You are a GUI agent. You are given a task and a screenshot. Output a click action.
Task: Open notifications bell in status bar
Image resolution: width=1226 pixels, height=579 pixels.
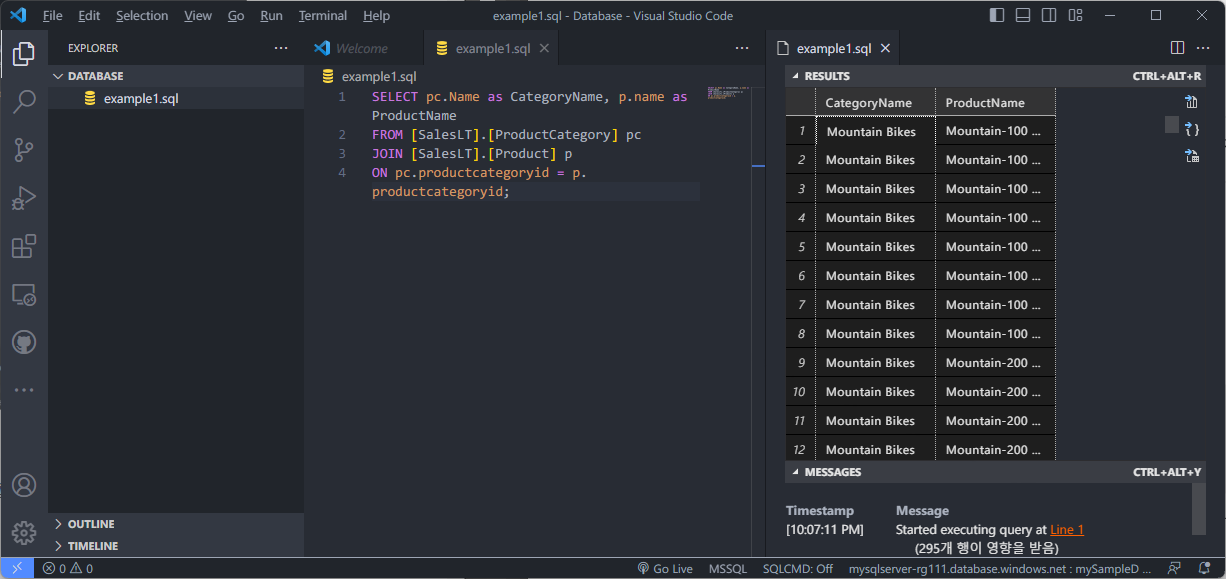(1204, 568)
